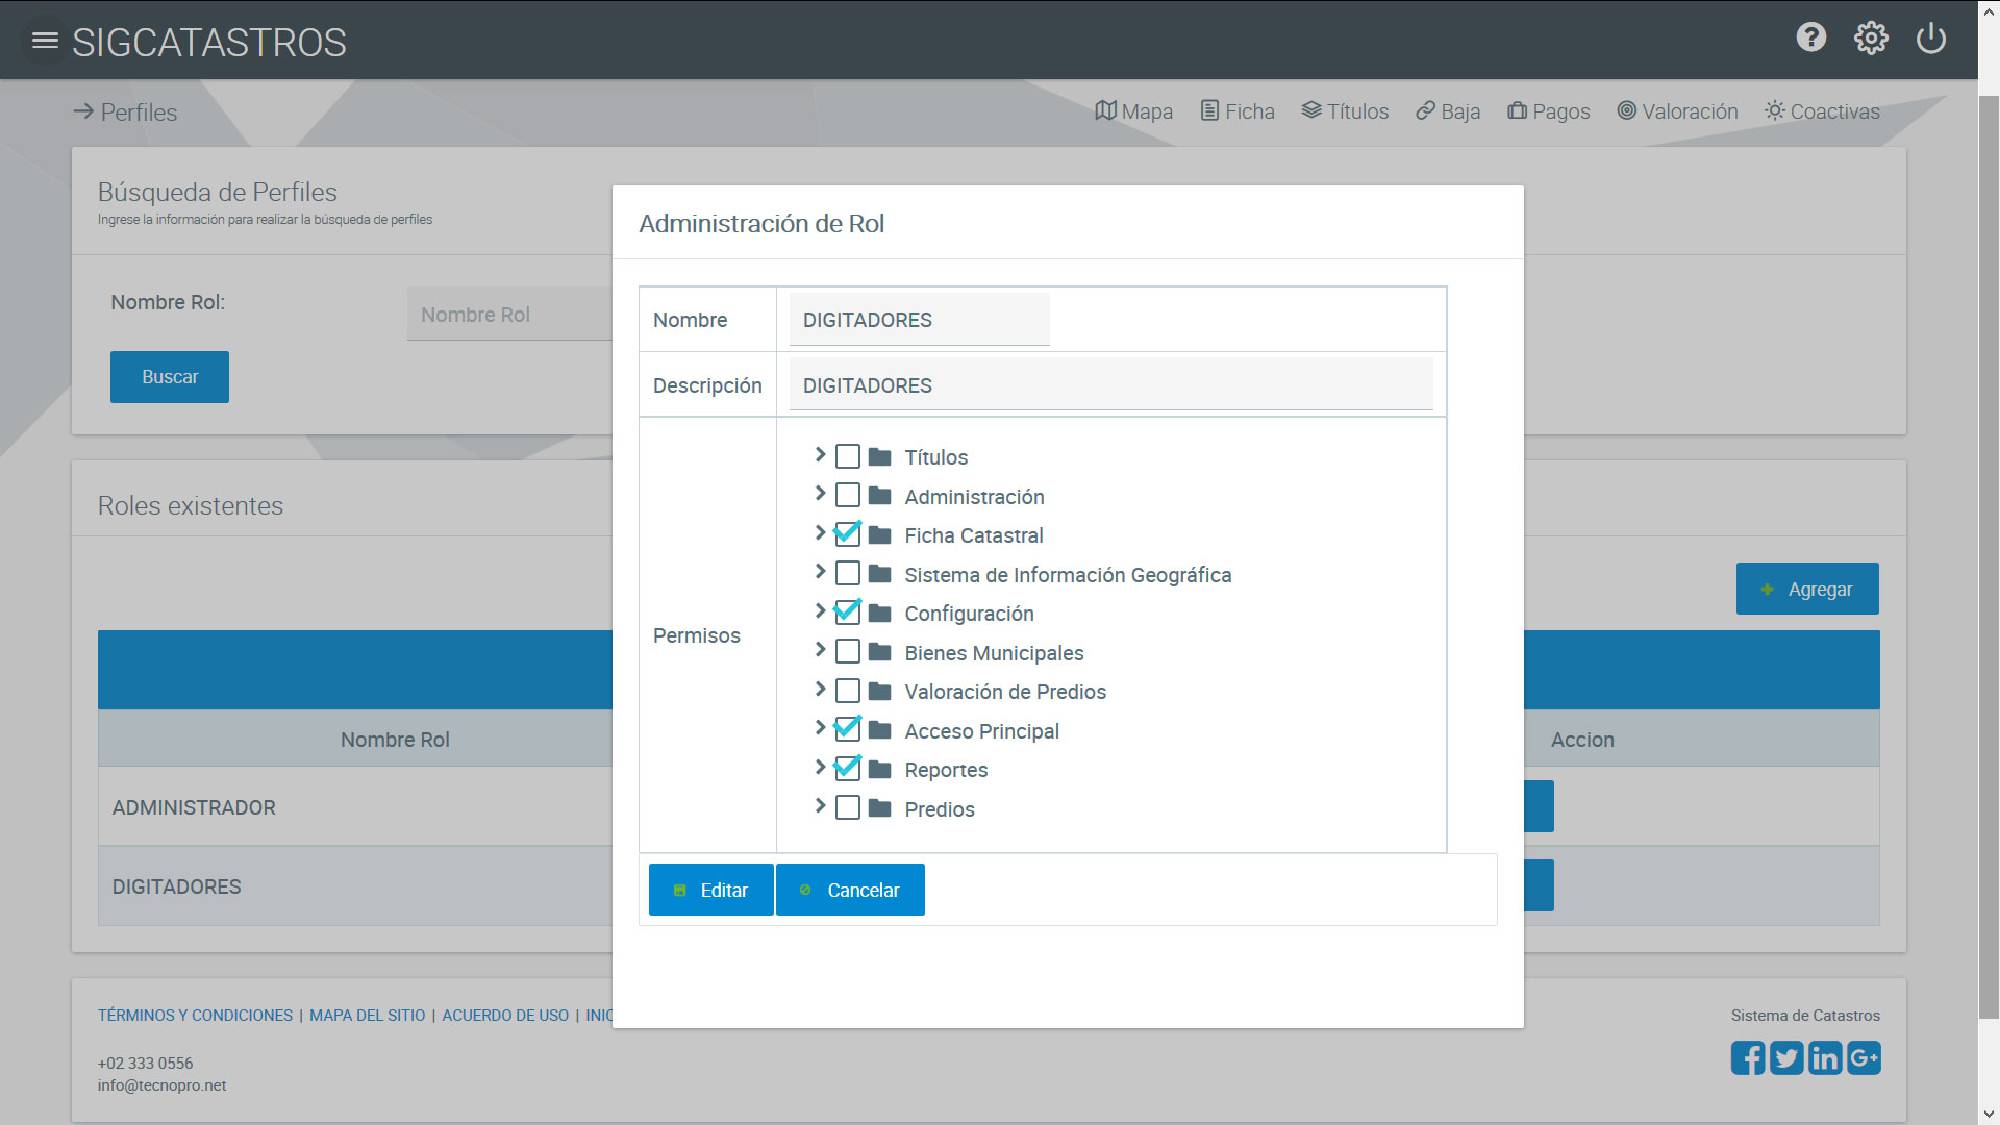This screenshot has height=1125, width=2000.
Task: Click the Descripción field in the role dialog
Action: [1111, 385]
